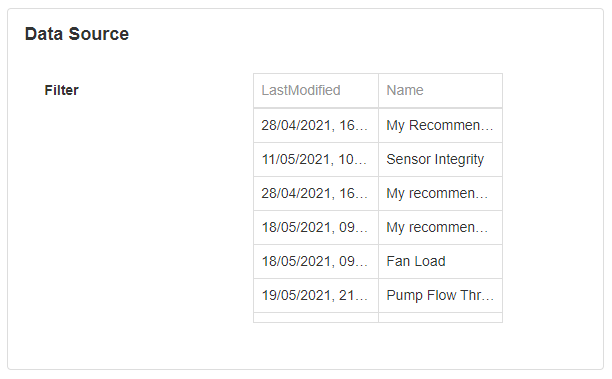
Task: Click the 11/05/2021 date cell
Action: (316, 159)
